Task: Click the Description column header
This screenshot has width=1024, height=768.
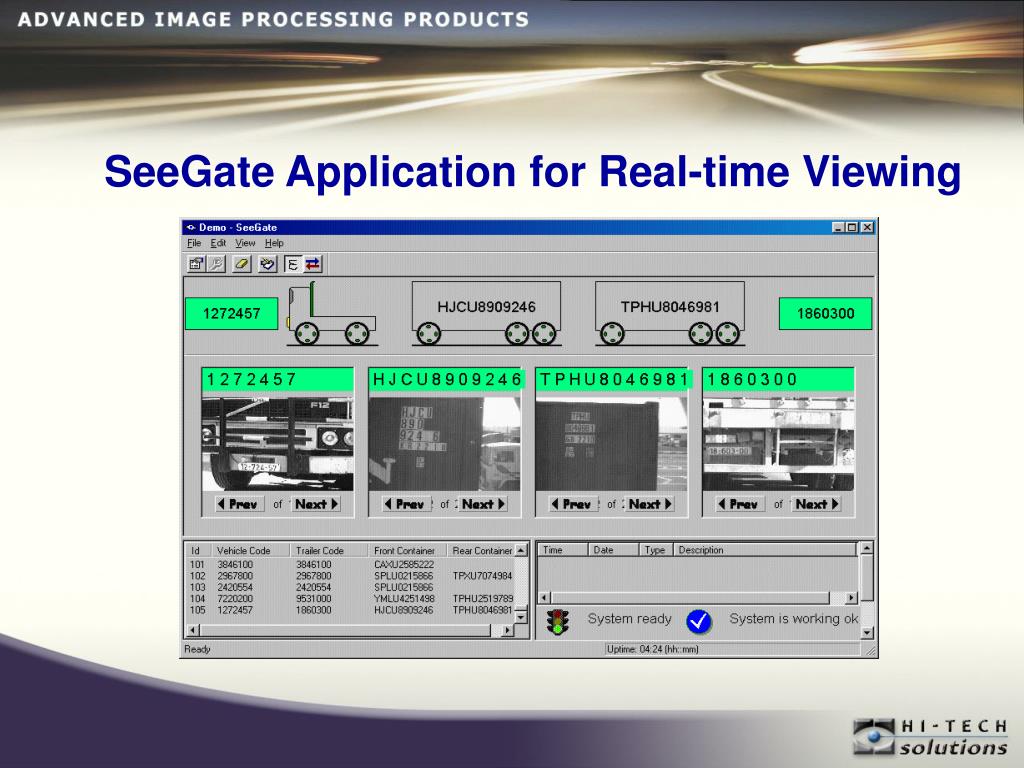Action: pyautogui.click(x=765, y=550)
